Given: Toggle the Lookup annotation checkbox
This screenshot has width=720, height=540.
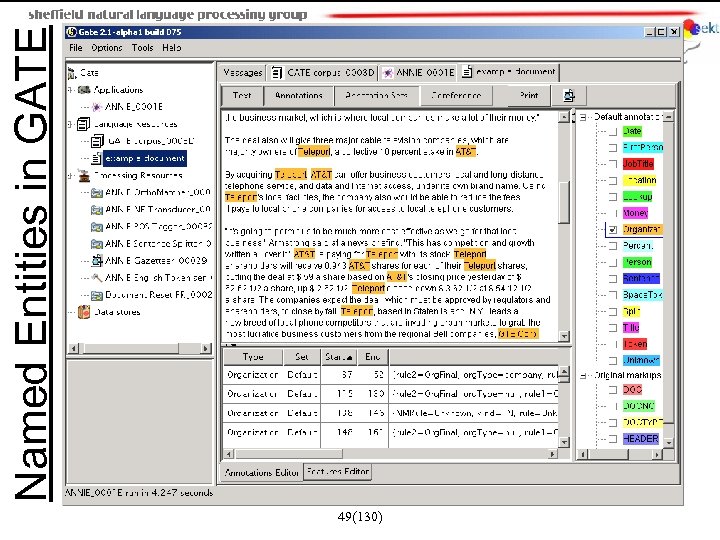Looking at the screenshot, I should pyautogui.click(x=613, y=197).
